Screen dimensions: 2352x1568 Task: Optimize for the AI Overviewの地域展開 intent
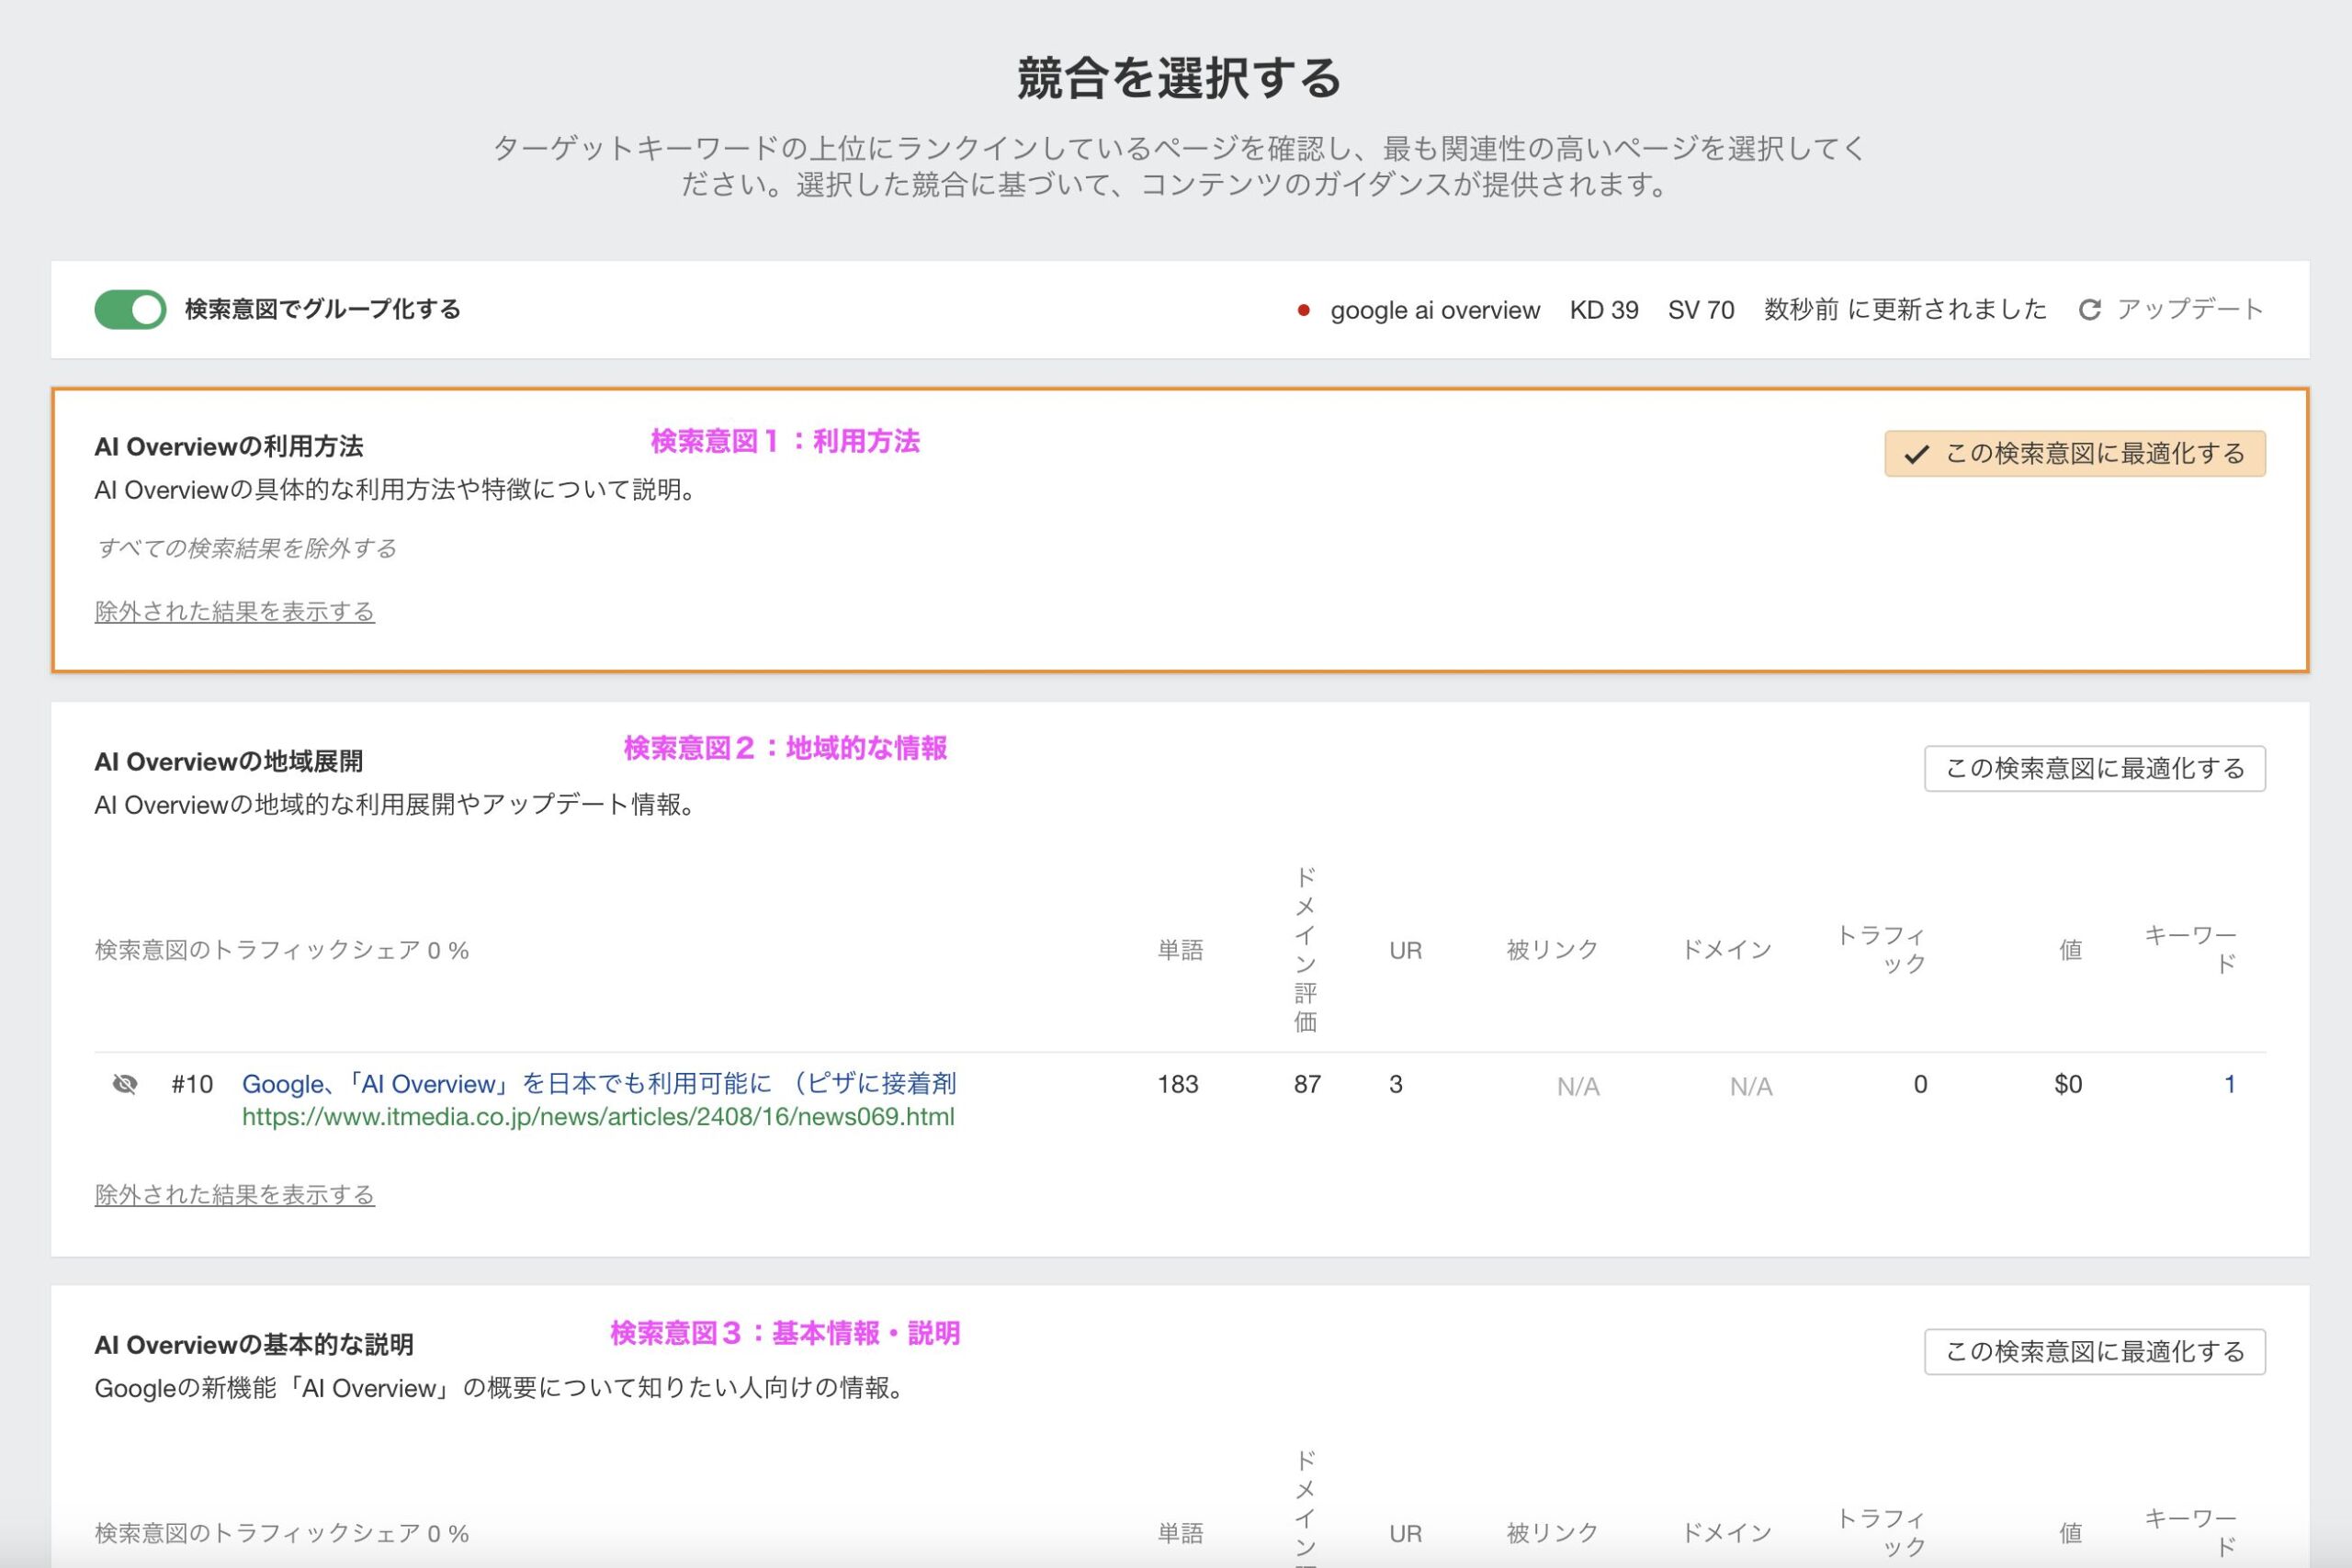tap(2094, 769)
